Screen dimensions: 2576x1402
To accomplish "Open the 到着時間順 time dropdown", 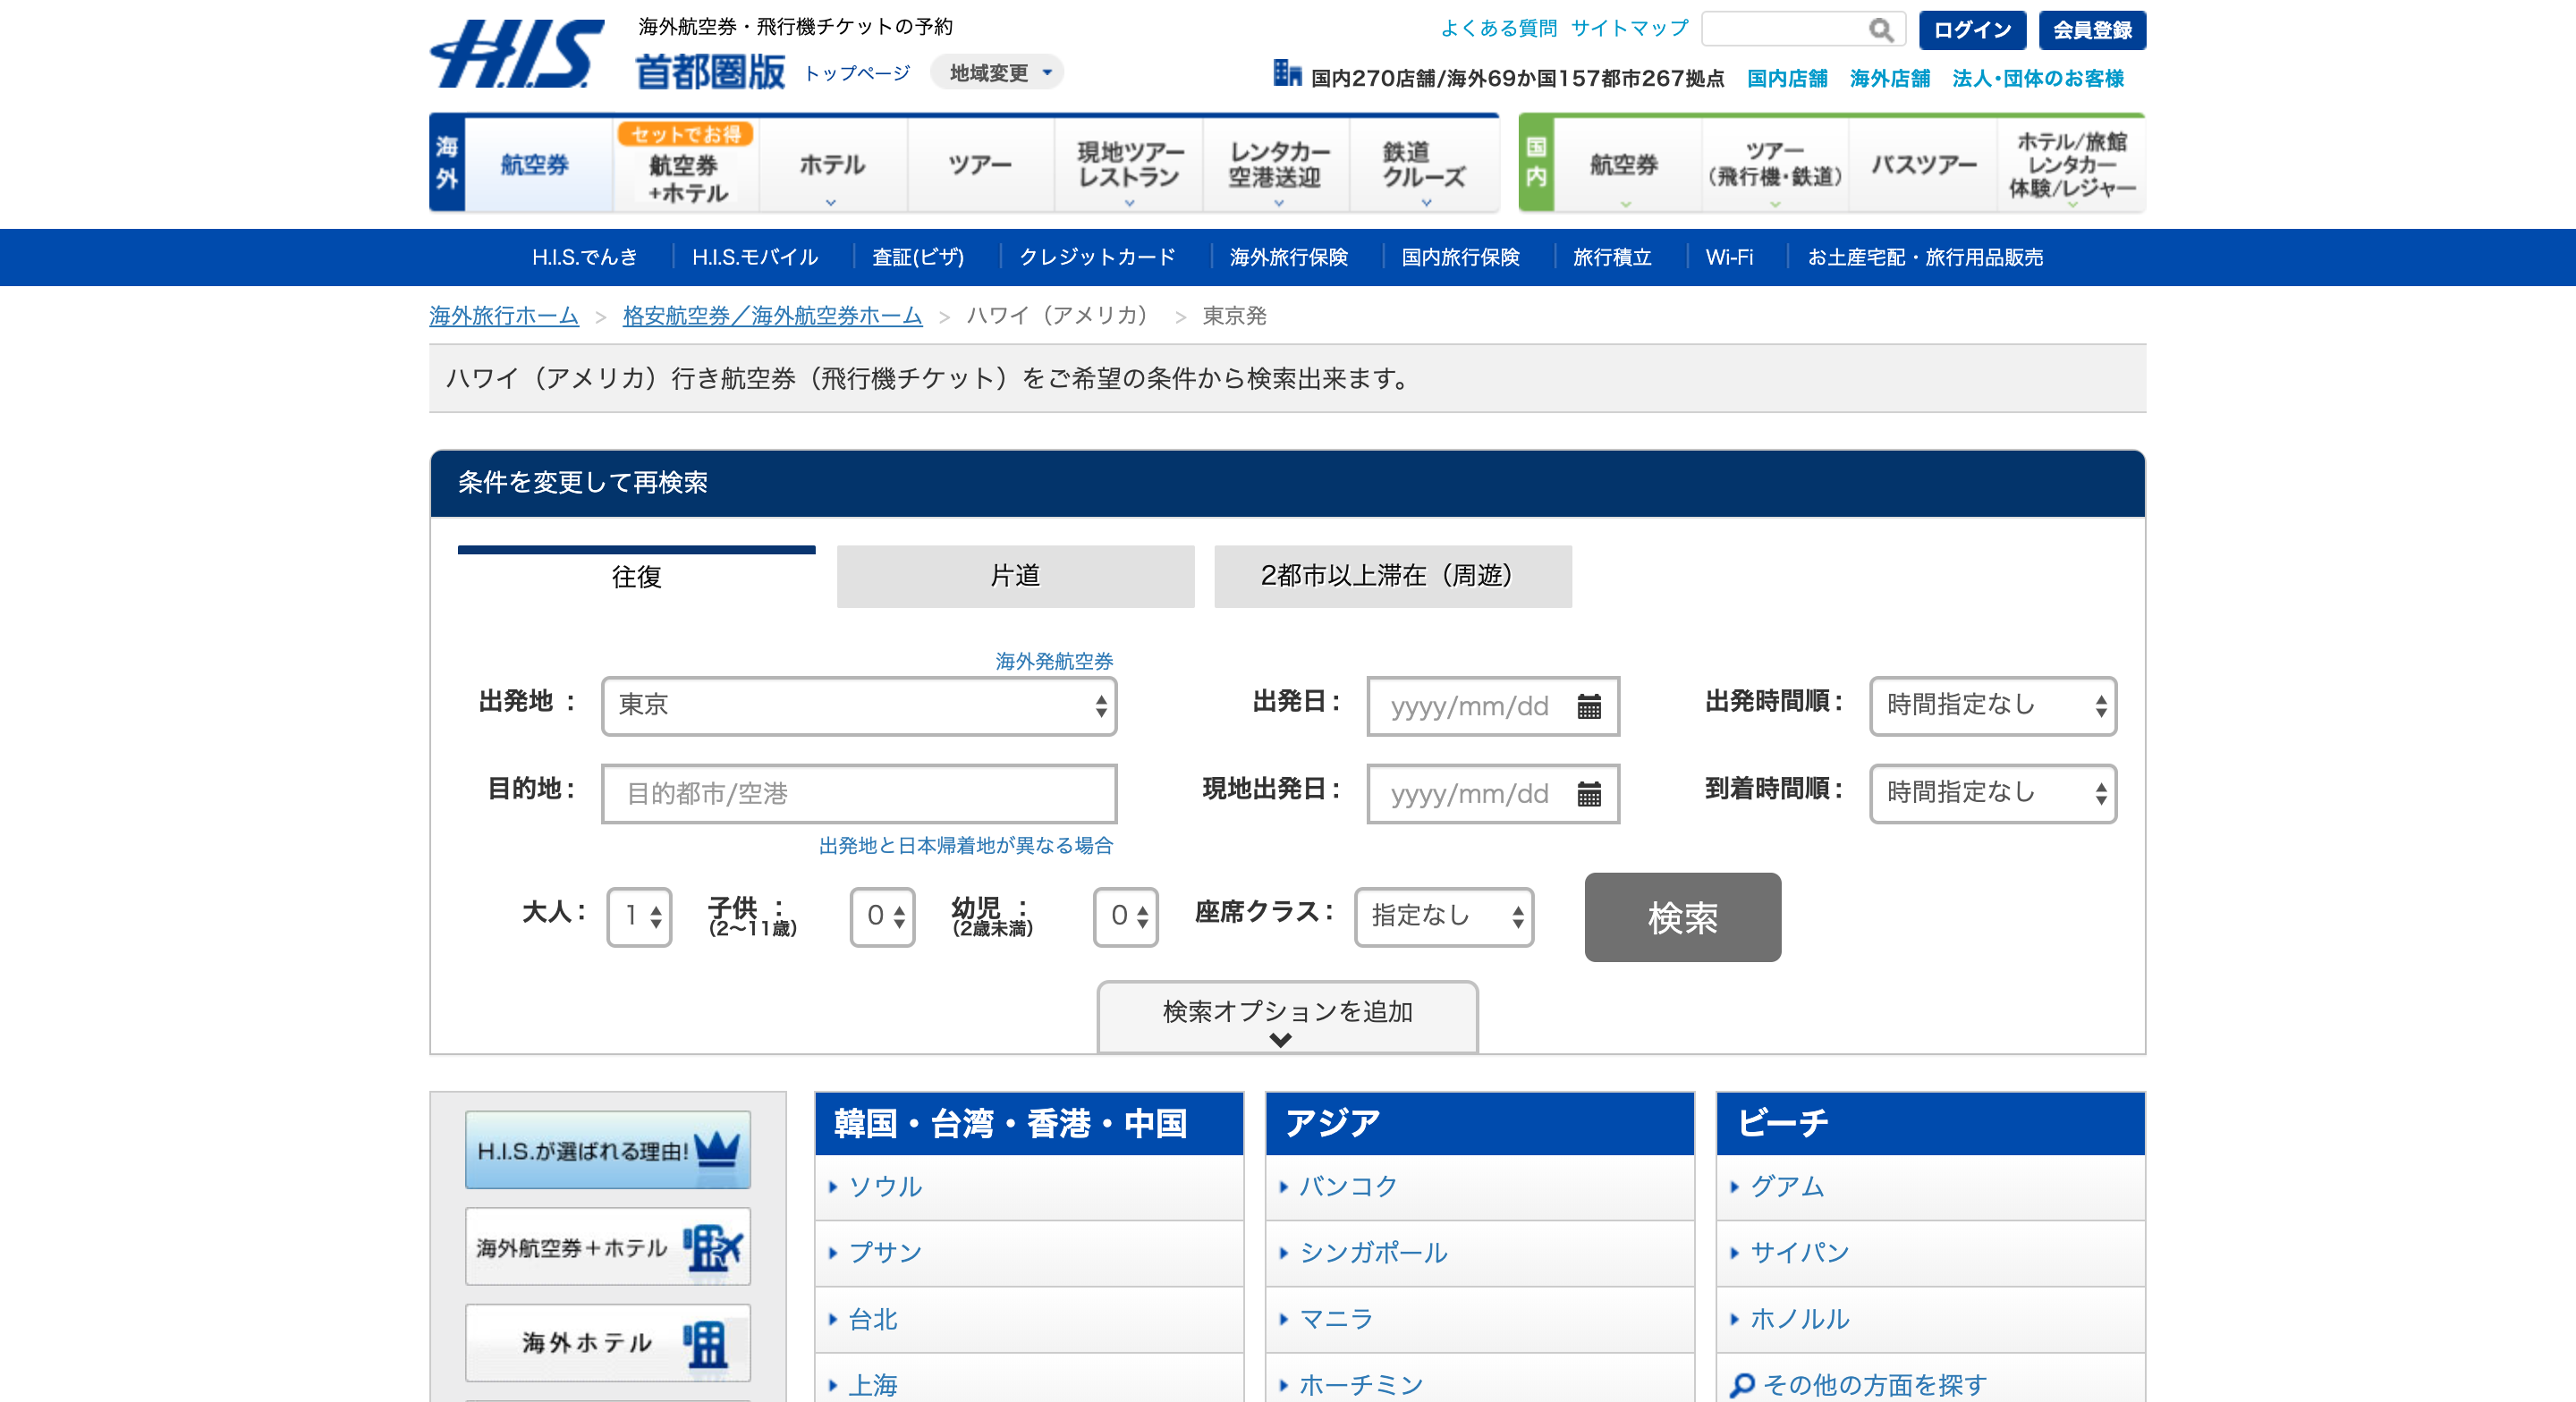I will (x=1993, y=794).
